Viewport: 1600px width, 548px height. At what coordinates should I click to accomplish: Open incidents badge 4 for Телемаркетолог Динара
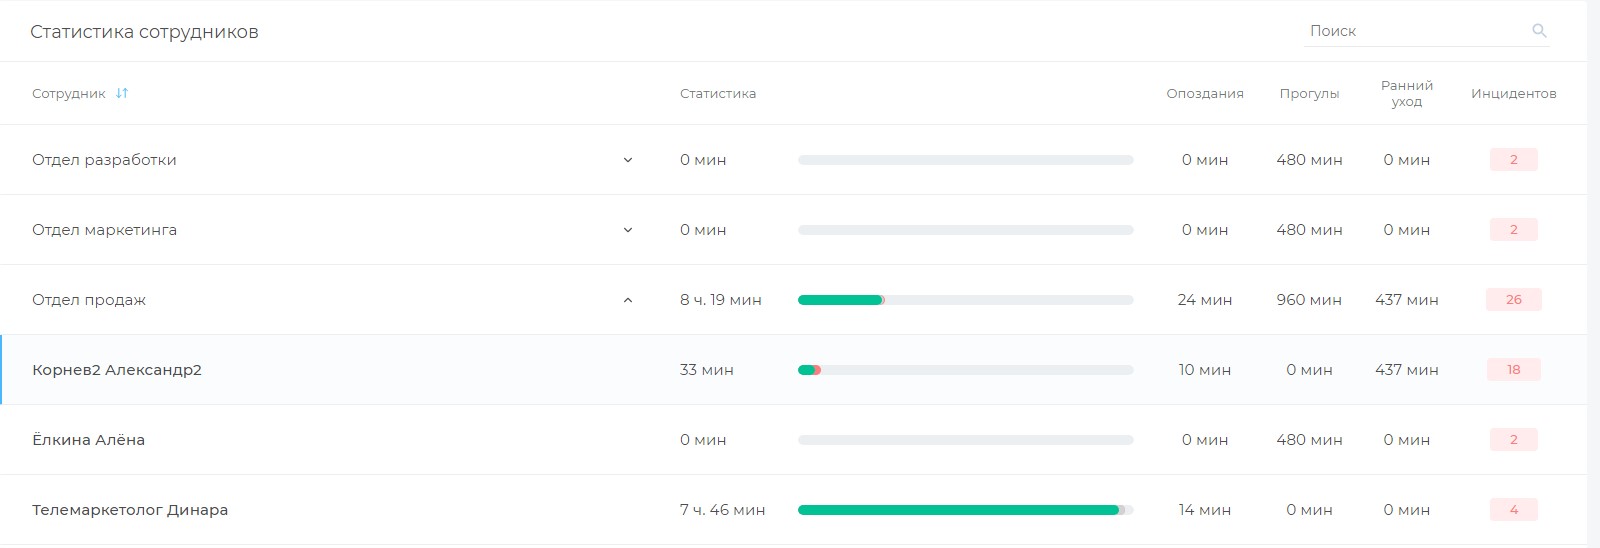pyautogui.click(x=1514, y=510)
